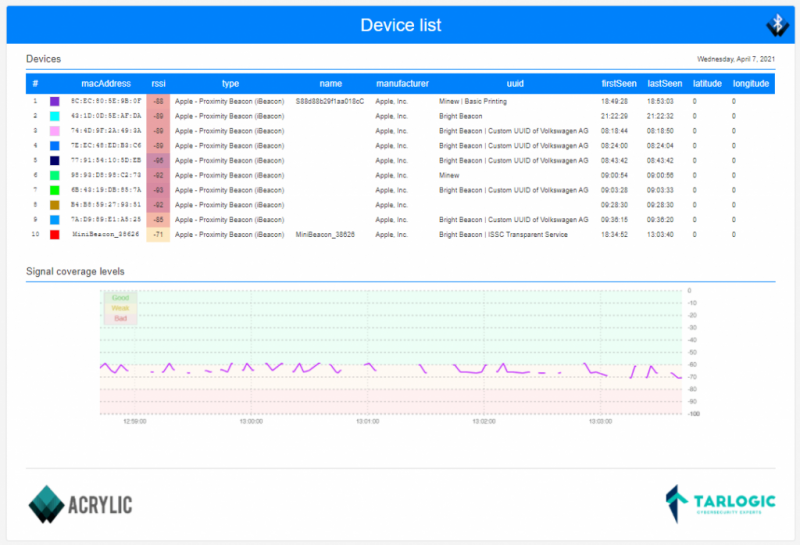Click the uuid column header
The image size is (800, 545).
click(x=515, y=84)
